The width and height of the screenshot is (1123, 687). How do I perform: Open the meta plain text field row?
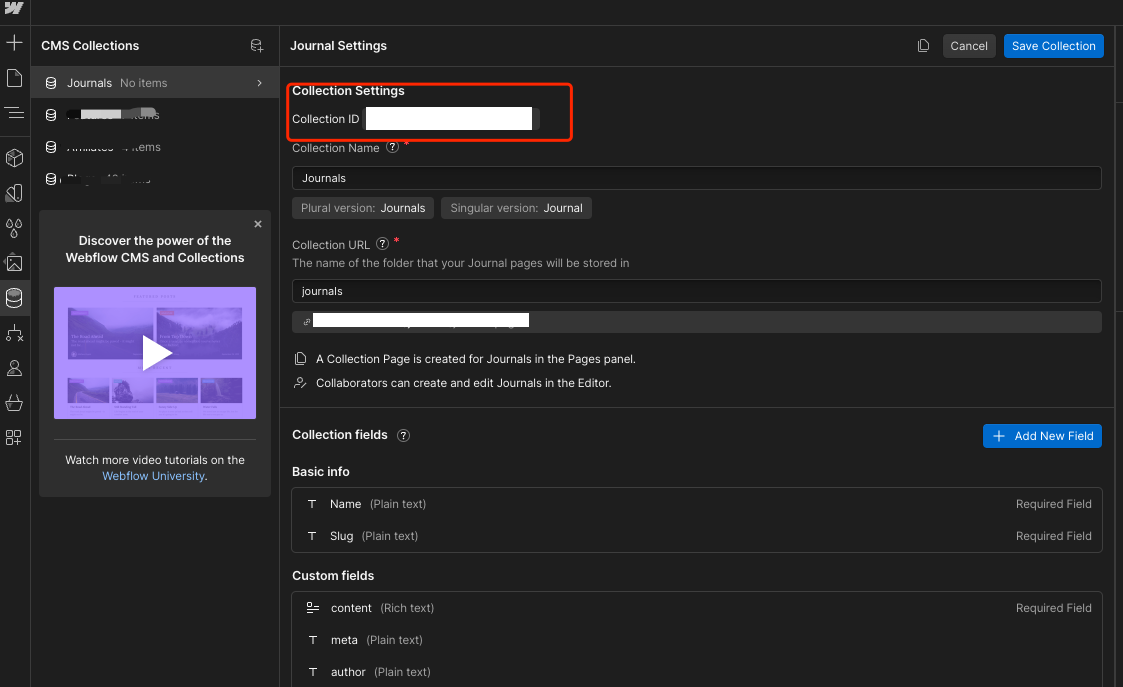point(696,640)
